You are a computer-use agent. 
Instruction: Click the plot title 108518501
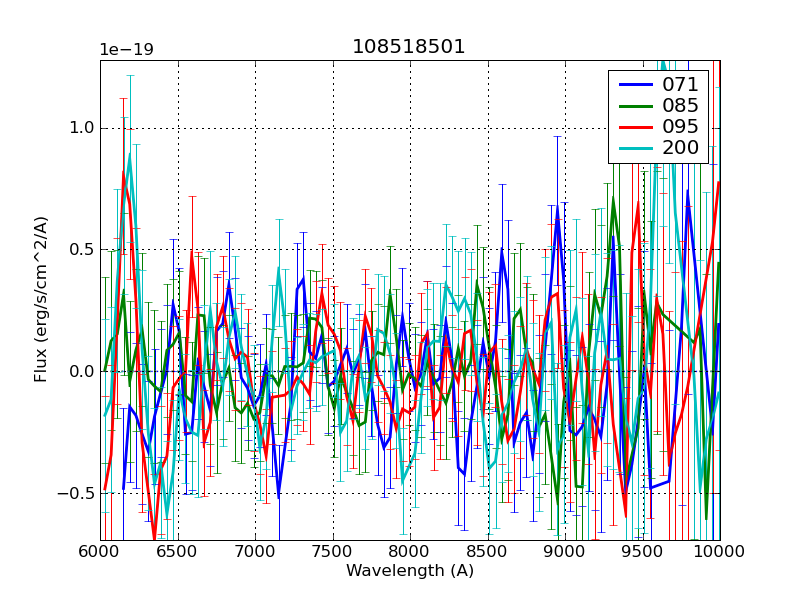(x=409, y=47)
